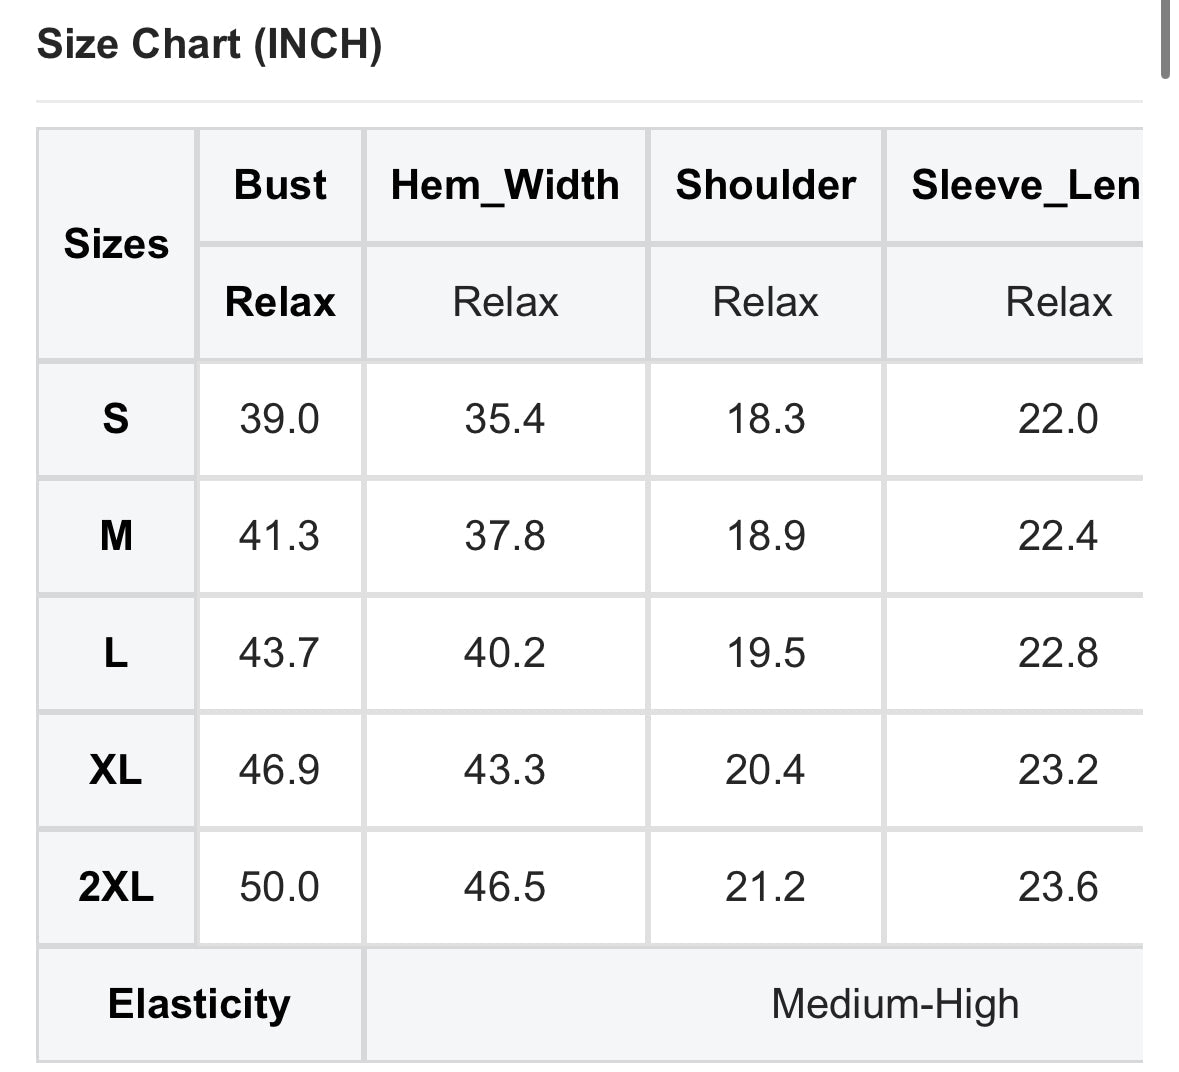The width and height of the screenshot is (1179, 1072).
Task: Click the scrollbar at top right
Action: click(1165, 38)
